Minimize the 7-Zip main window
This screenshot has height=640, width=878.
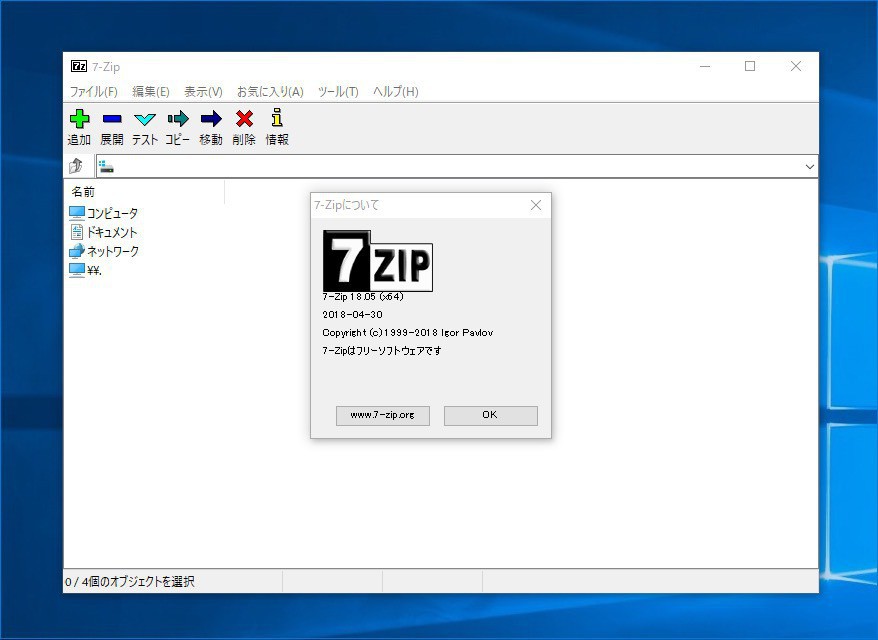(x=705, y=66)
